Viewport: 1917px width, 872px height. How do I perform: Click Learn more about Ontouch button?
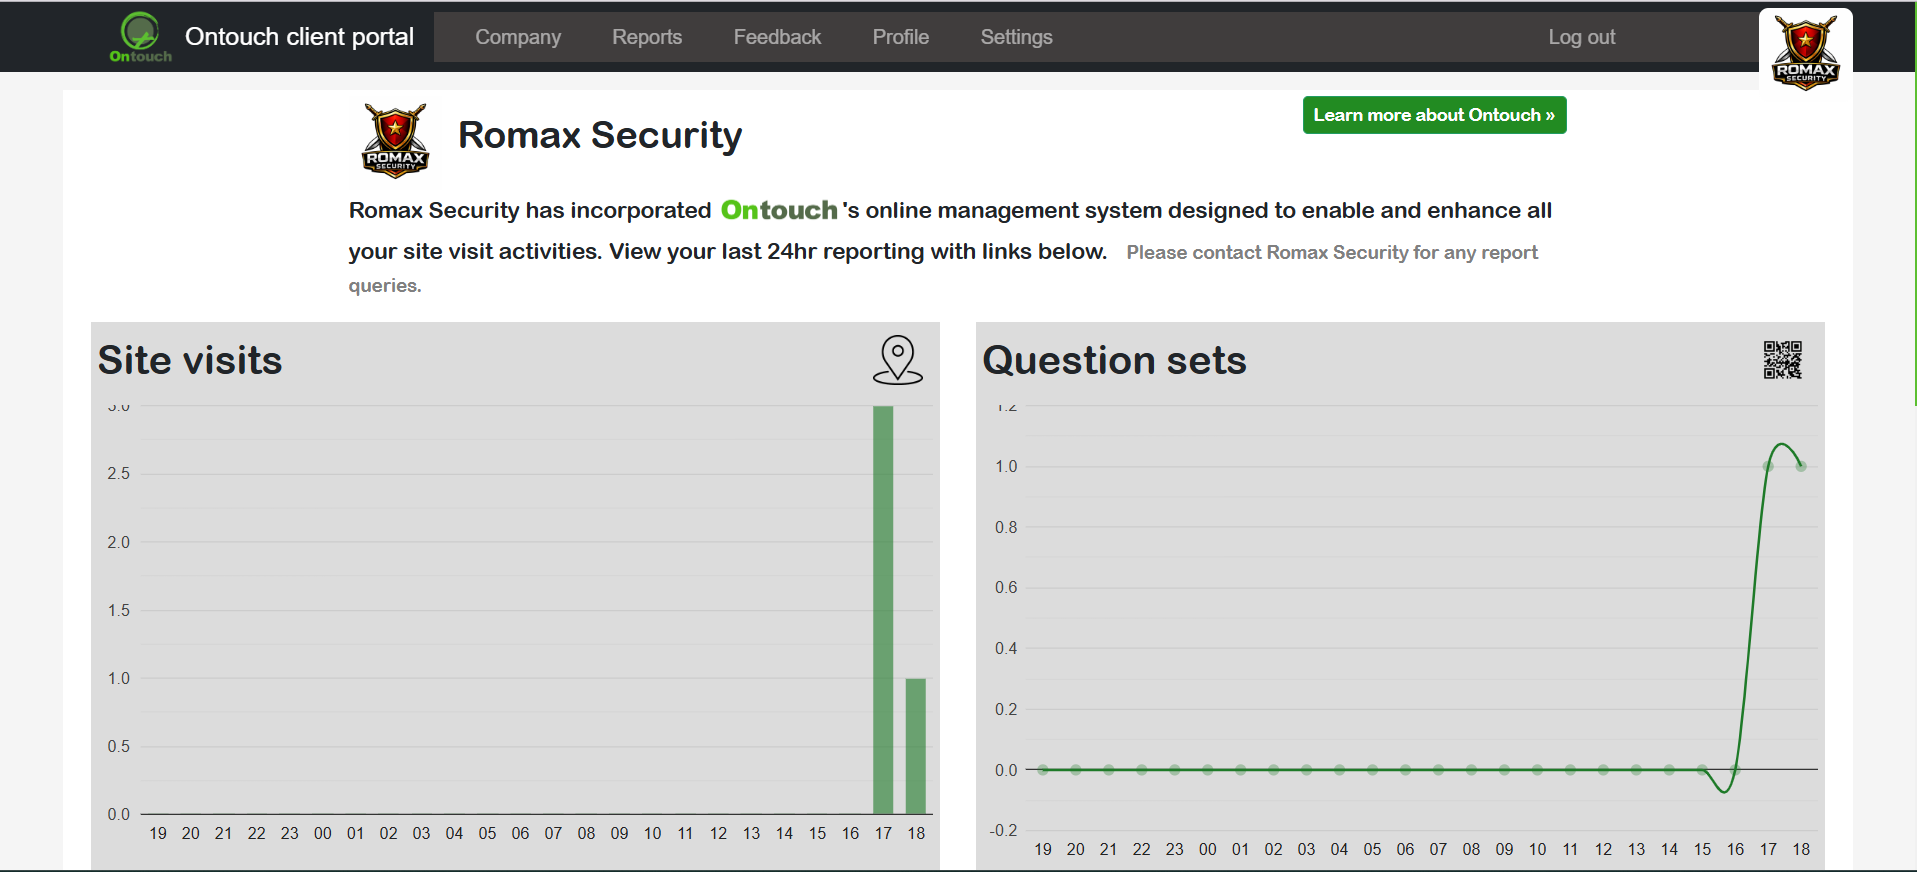[1434, 115]
